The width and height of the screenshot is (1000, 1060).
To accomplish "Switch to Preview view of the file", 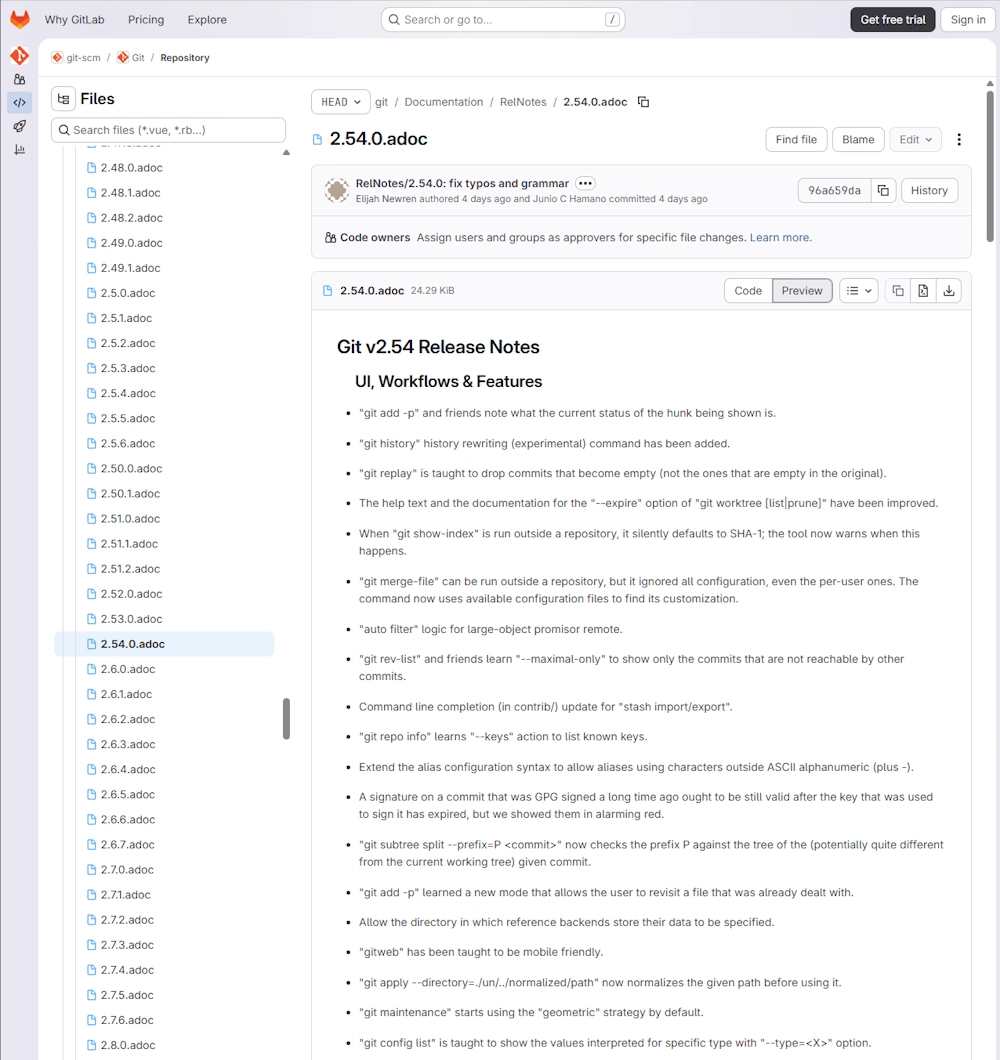I will coord(802,291).
